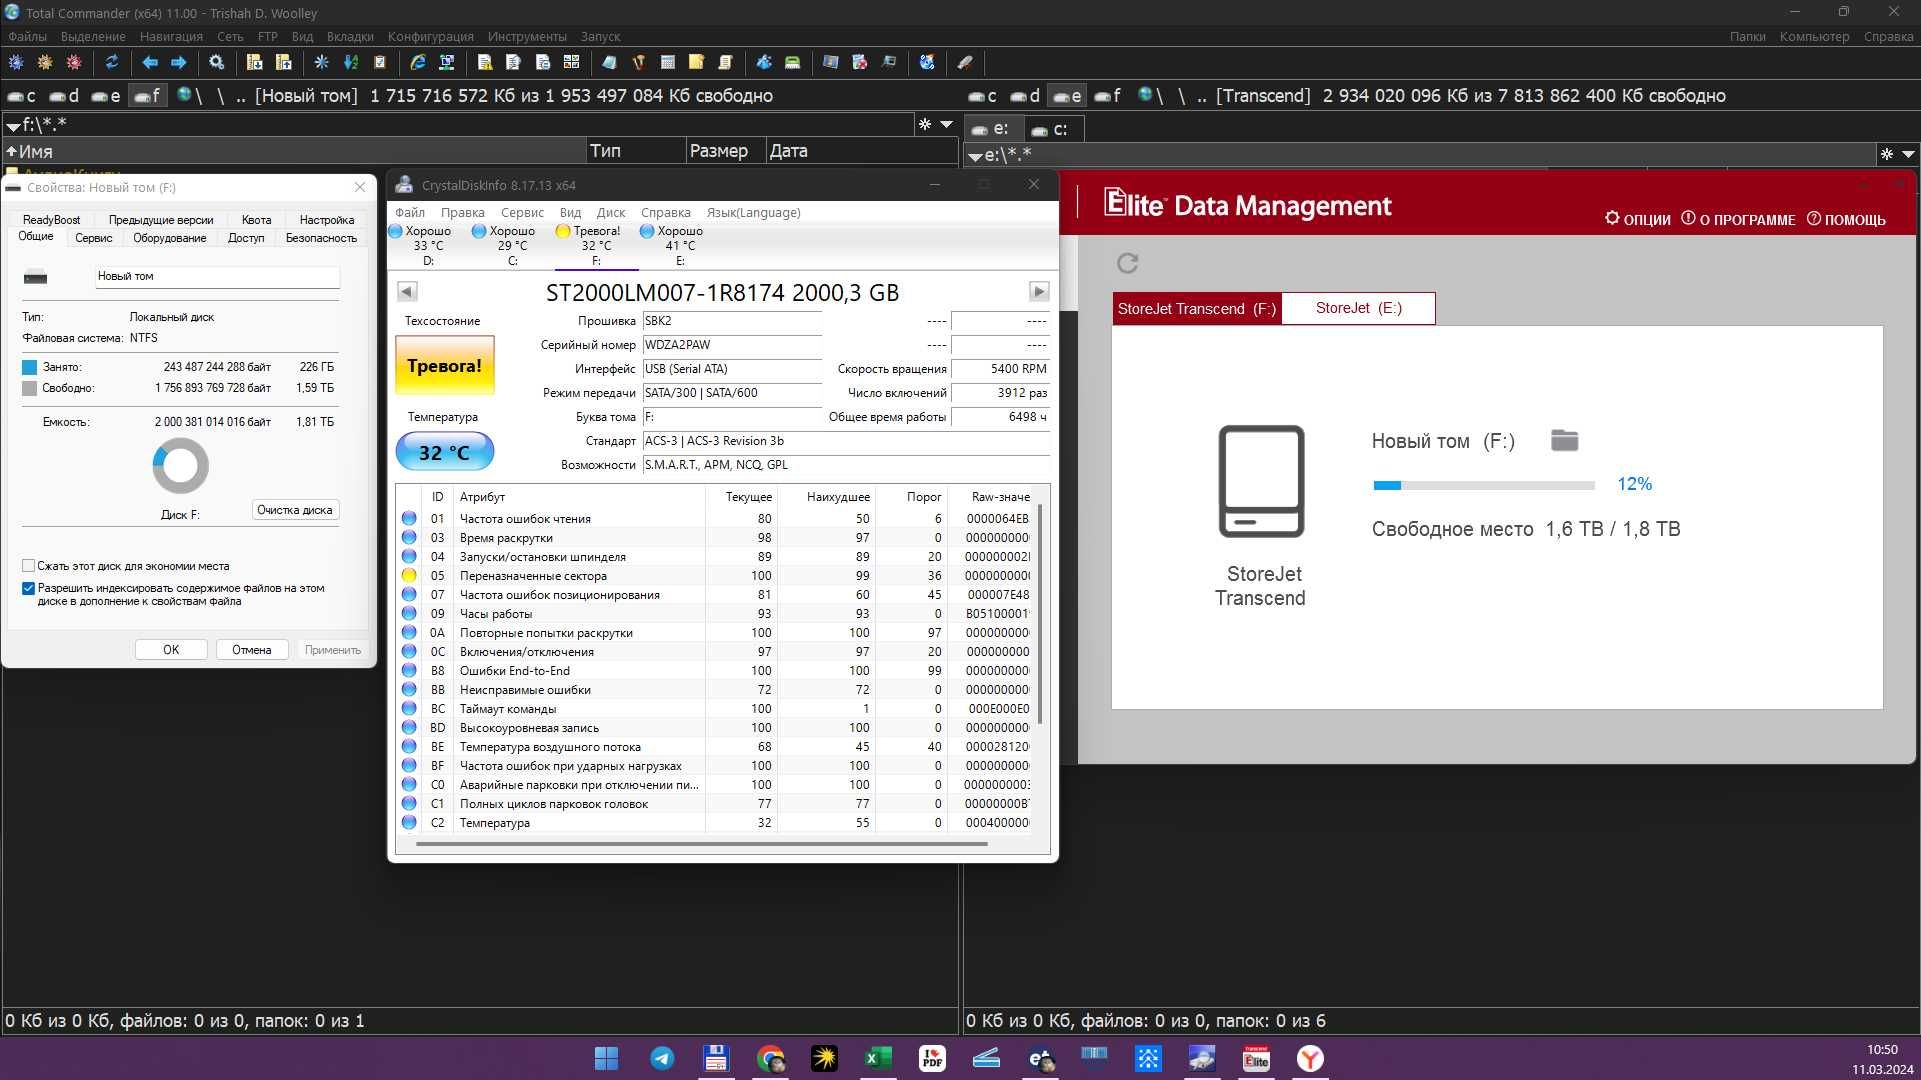Open Telegram from the taskbar

point(661,1058)
